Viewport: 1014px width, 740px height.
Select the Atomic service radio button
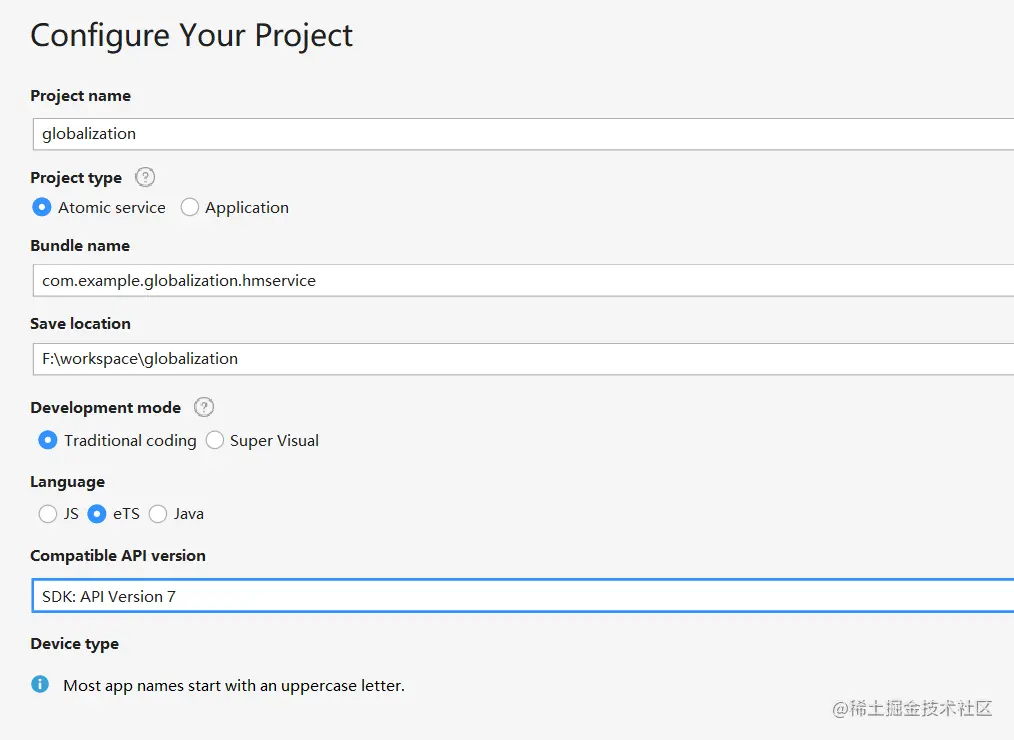[x=42, y=207]
